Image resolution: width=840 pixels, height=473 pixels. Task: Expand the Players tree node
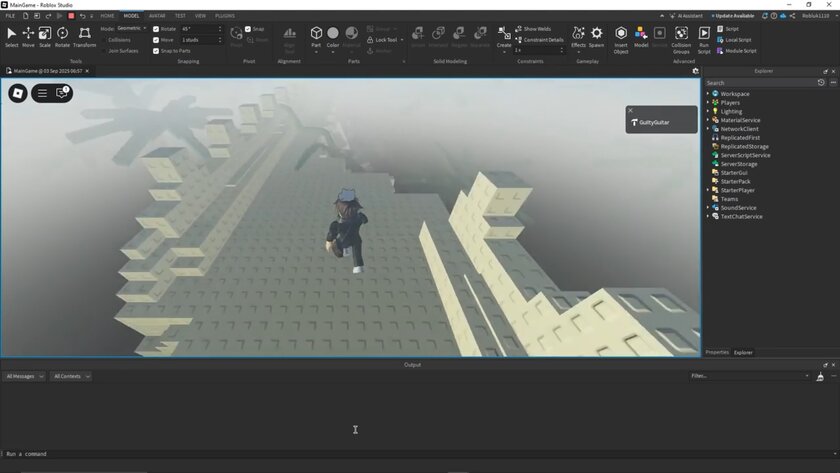708,102
